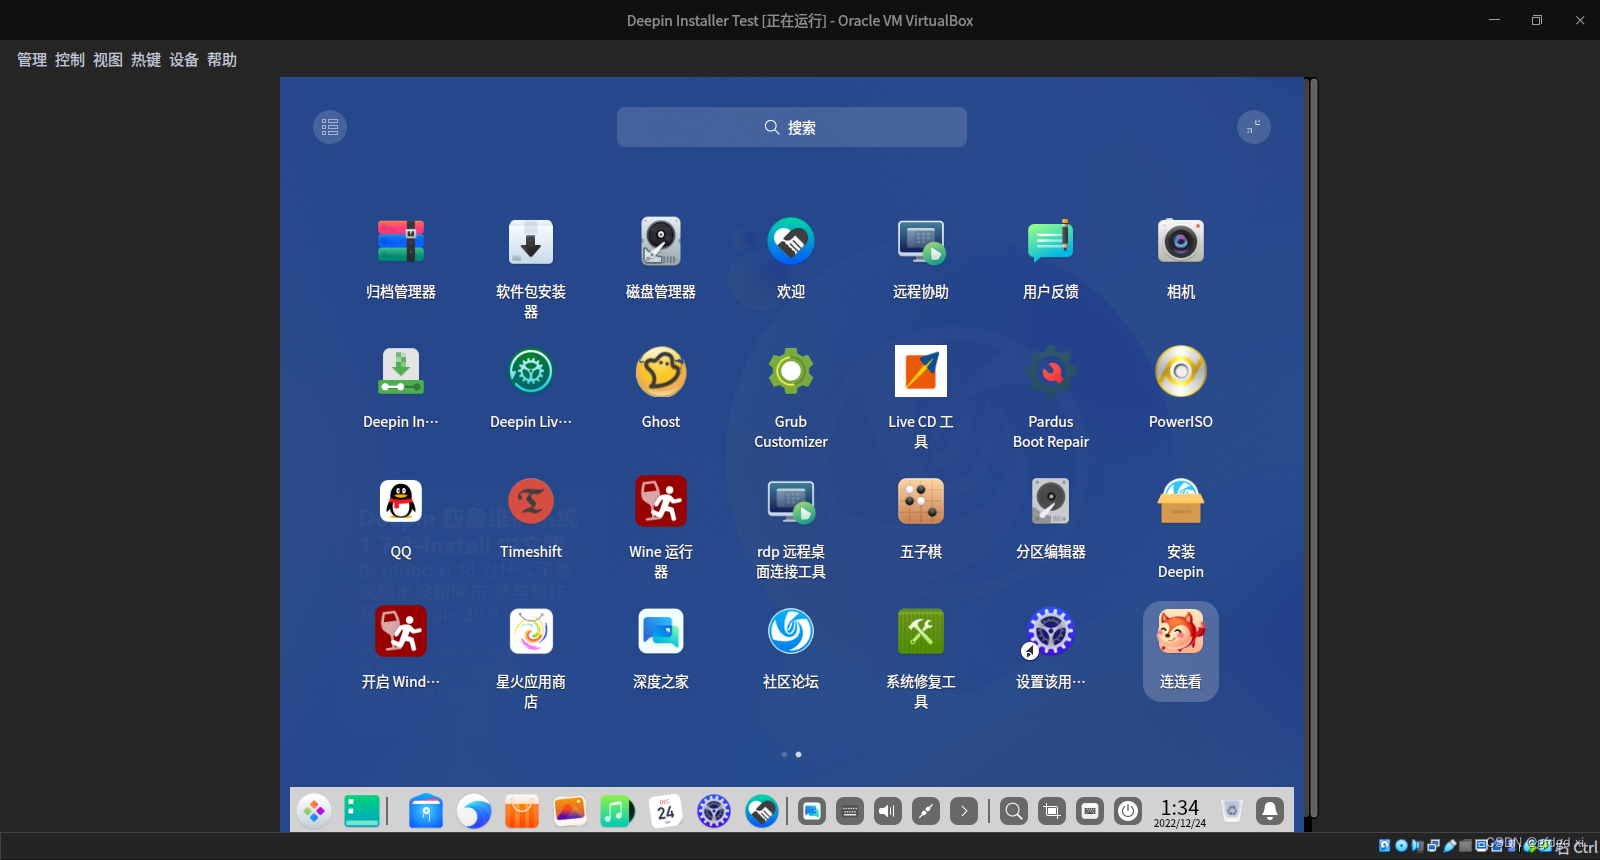Open notification center bell

[x=1270, y=811]
